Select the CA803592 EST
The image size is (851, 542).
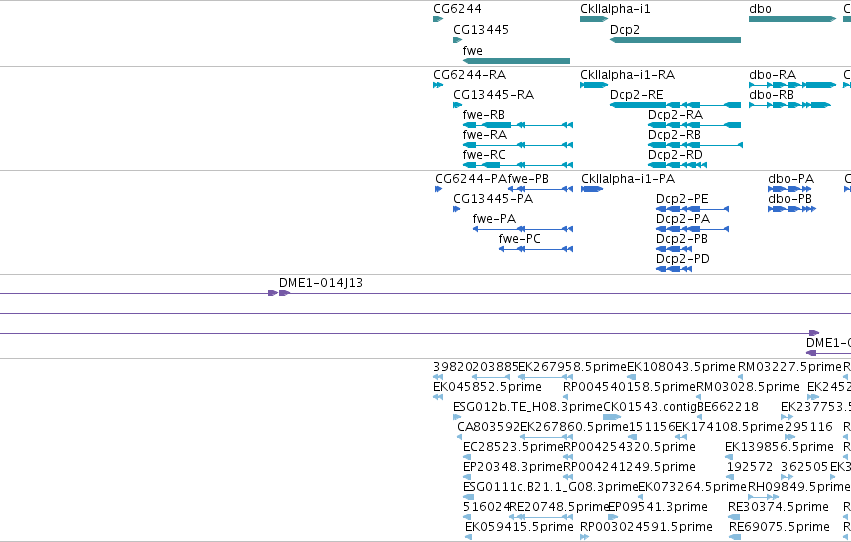(460, 437)
